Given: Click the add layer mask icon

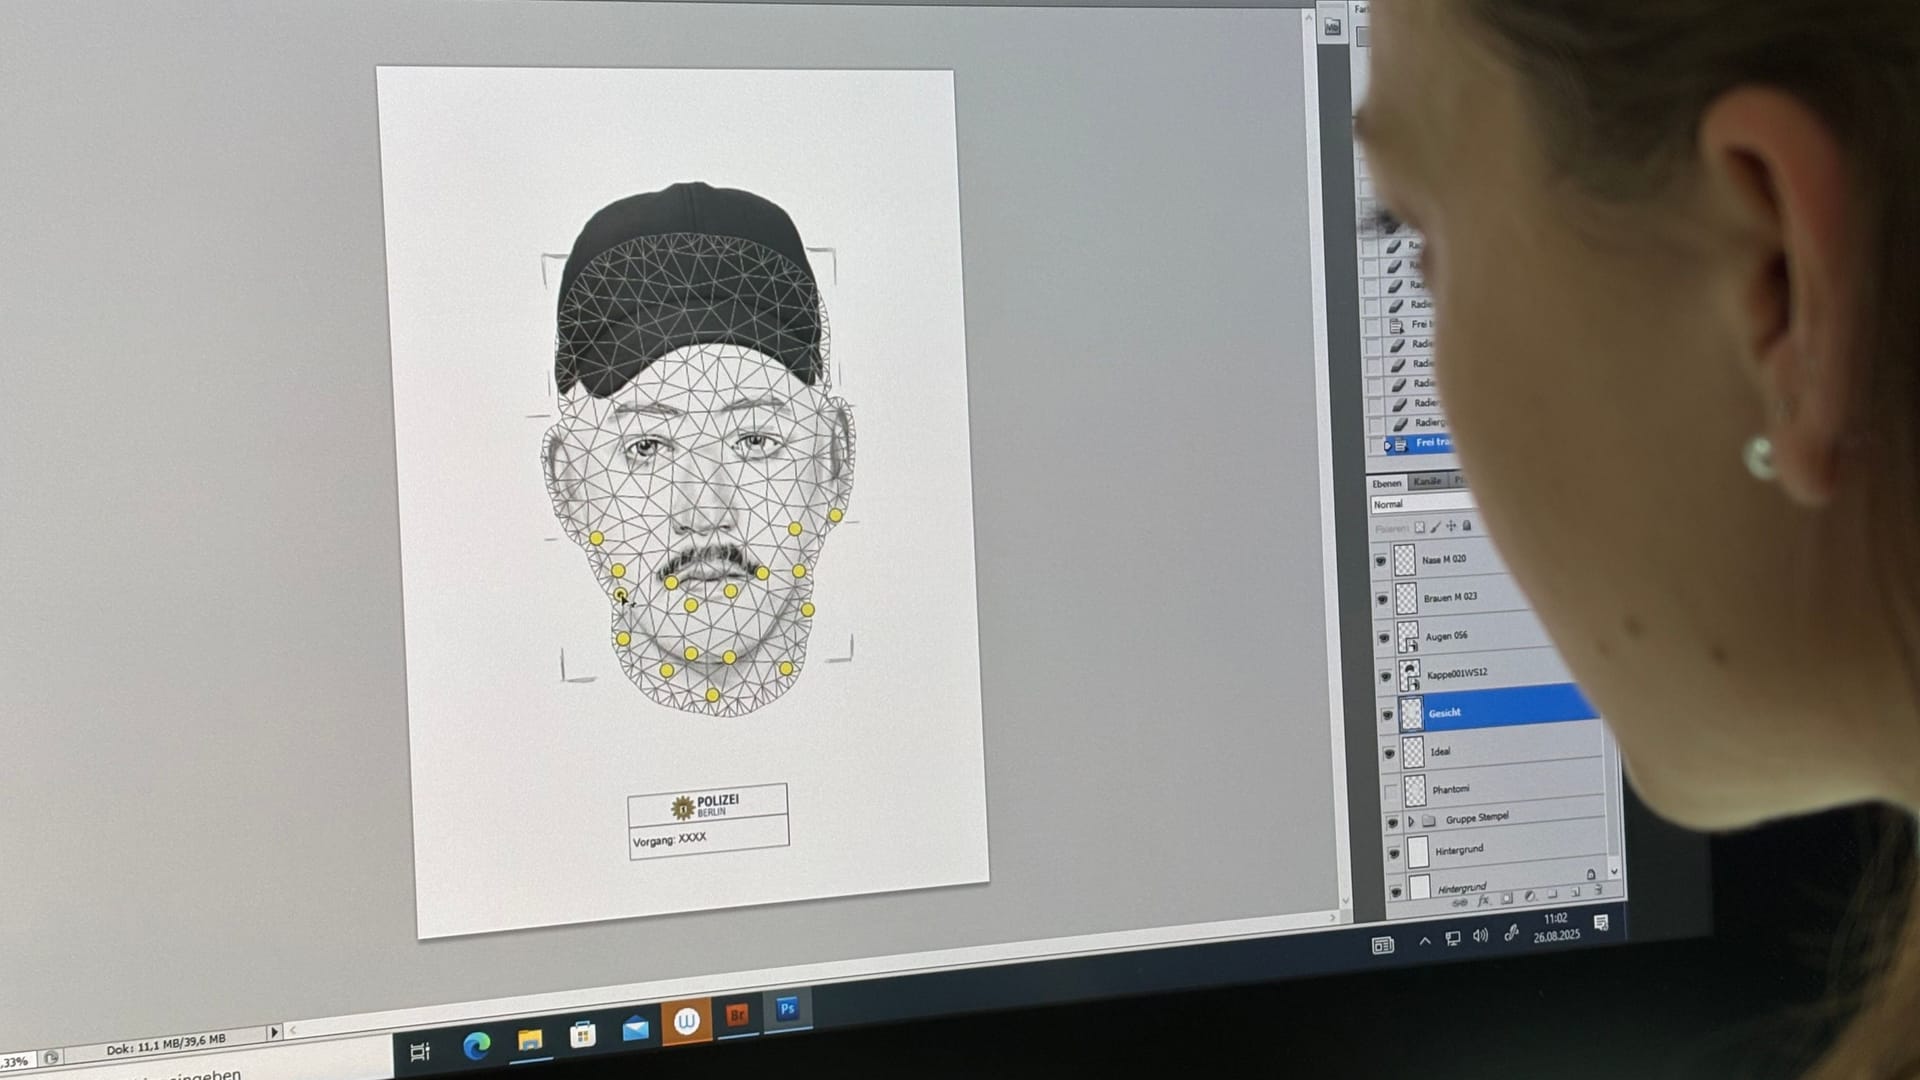Looking at the screenshot, I should pyautogui.click(x=1507, y=898).
